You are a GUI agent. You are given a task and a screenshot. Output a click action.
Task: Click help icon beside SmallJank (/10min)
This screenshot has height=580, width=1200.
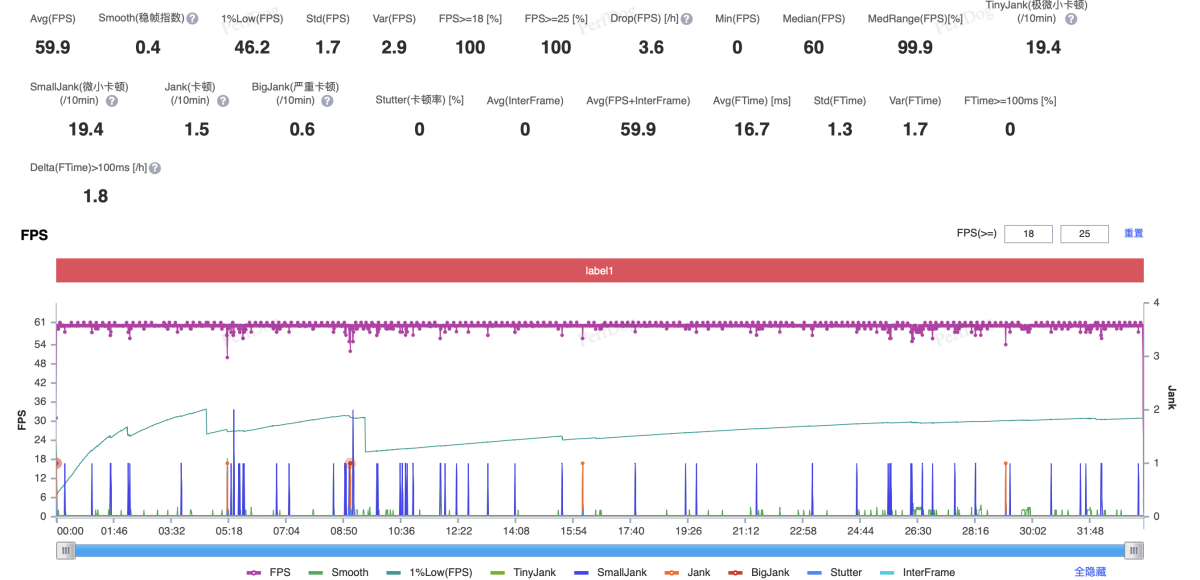tap(112, 101)
